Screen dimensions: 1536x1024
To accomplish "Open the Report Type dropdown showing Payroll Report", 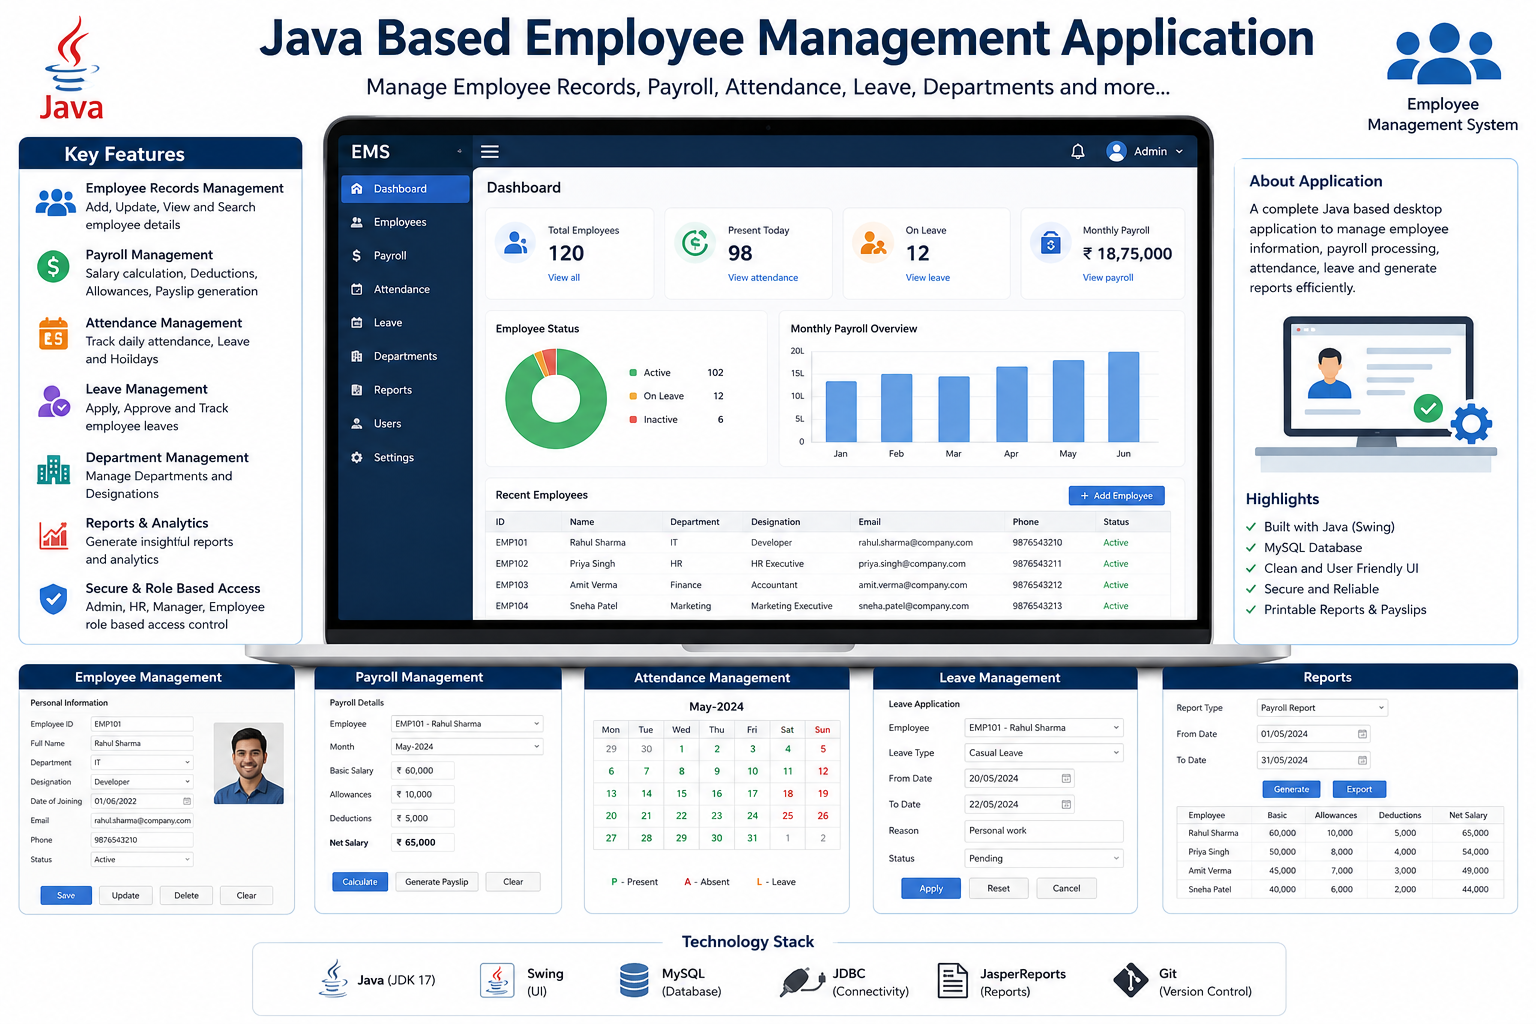I will (x=1322, y=708).
